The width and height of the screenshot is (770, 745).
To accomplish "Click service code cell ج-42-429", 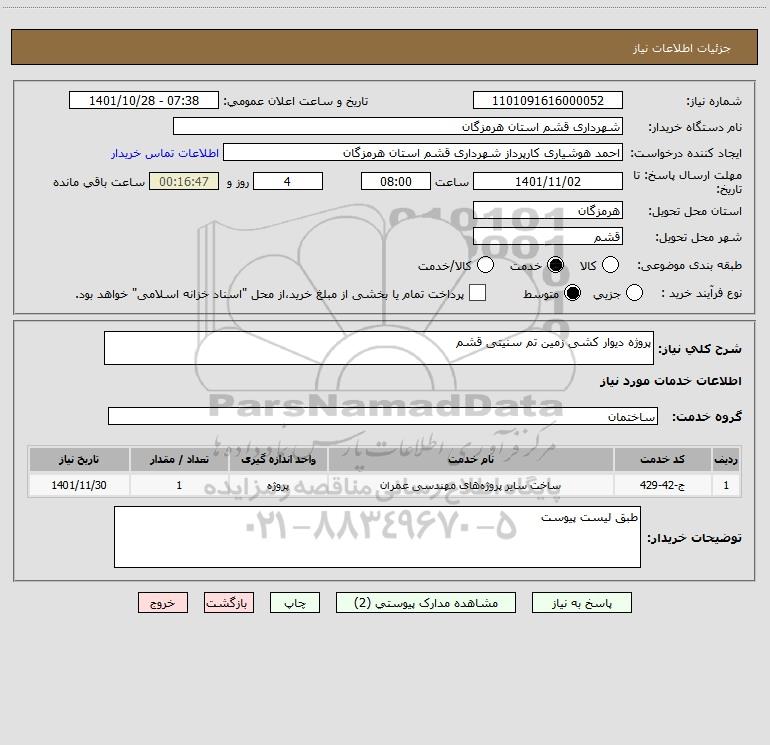I will [662, 485].
